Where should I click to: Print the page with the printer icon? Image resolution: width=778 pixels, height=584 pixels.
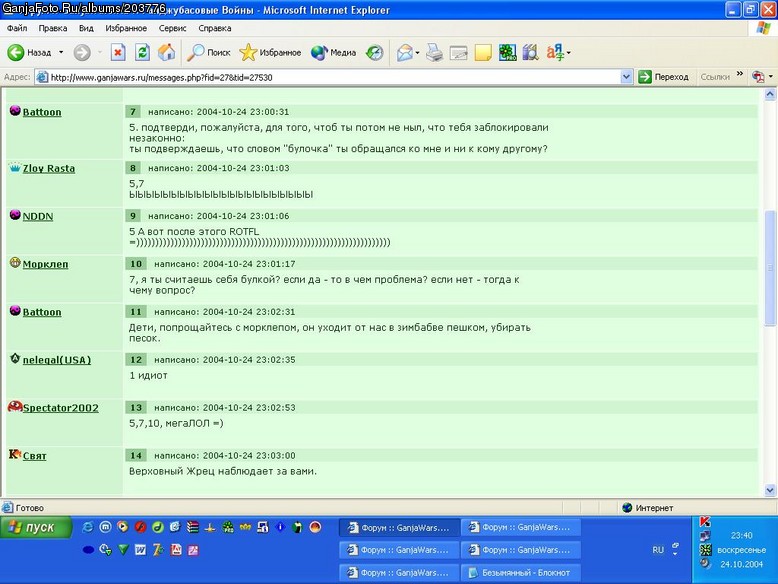(x=434, y=52)
